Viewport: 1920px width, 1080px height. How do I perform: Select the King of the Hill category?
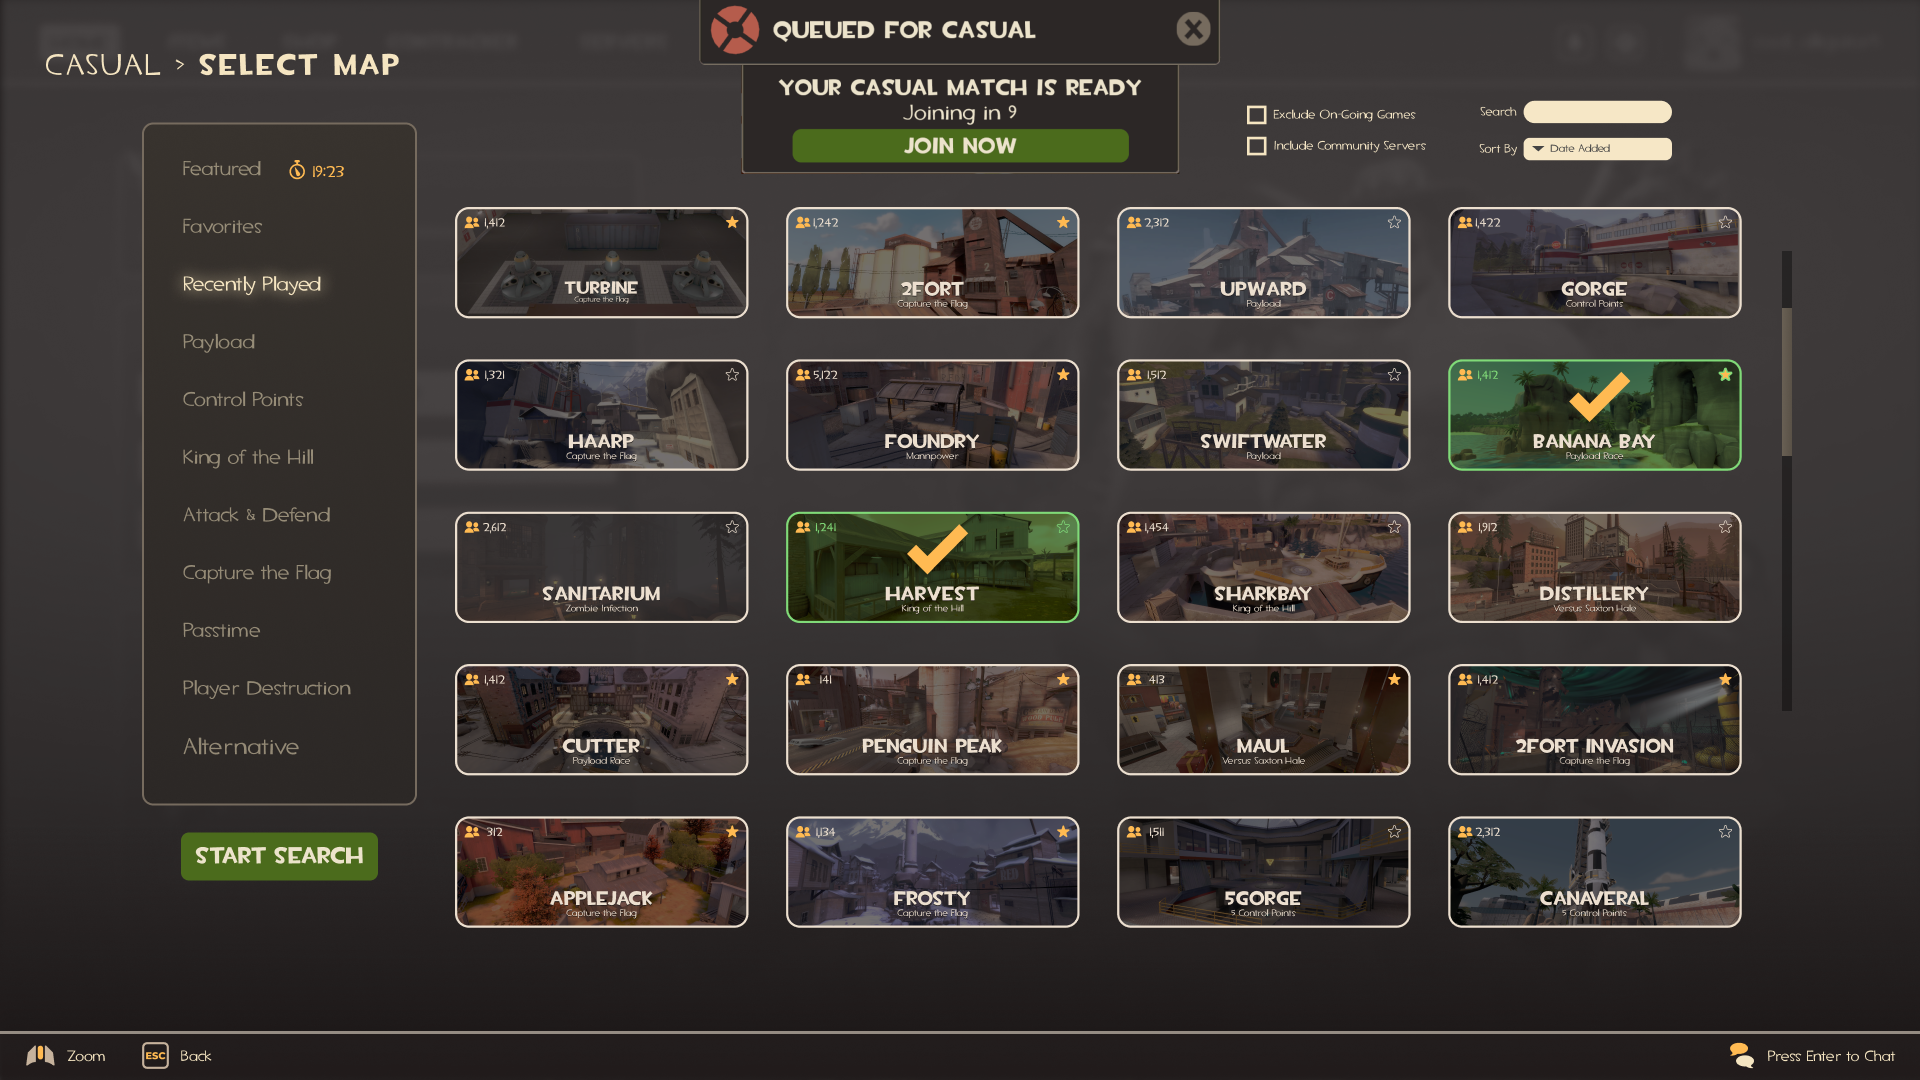[248, 457]
